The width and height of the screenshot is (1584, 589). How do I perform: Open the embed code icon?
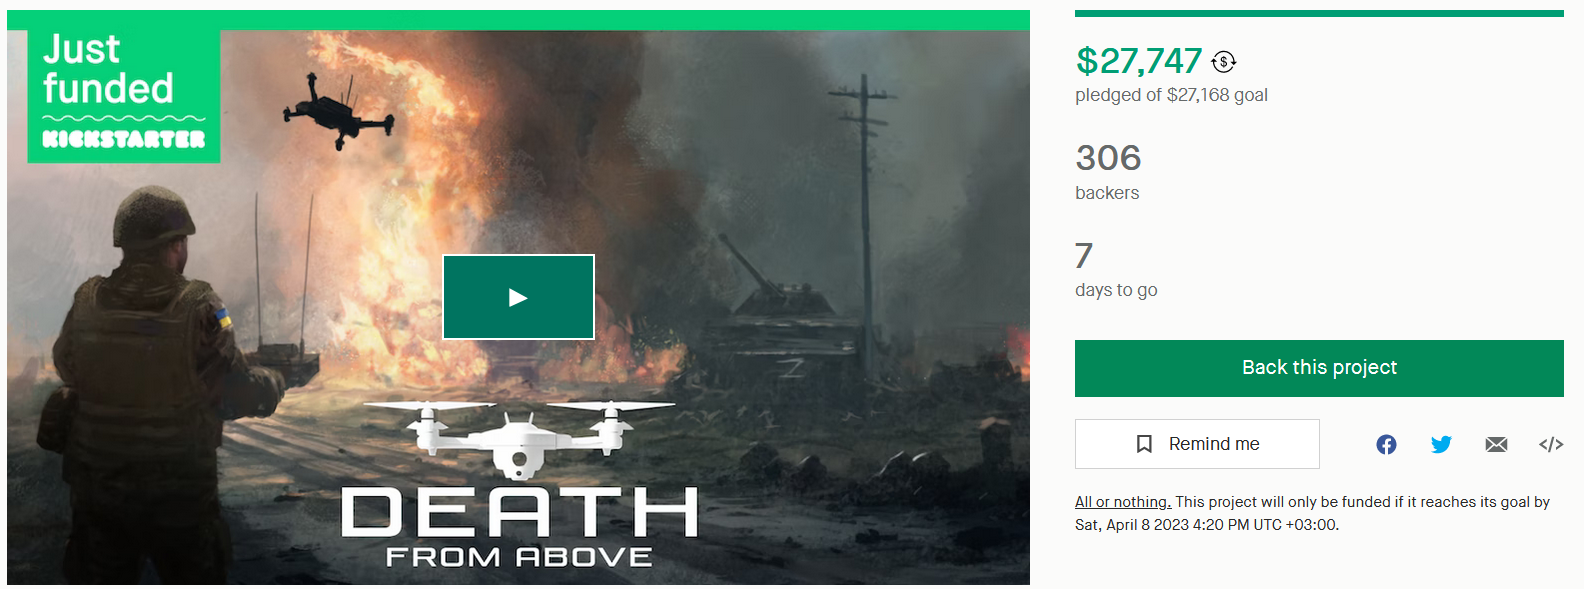1551,444
